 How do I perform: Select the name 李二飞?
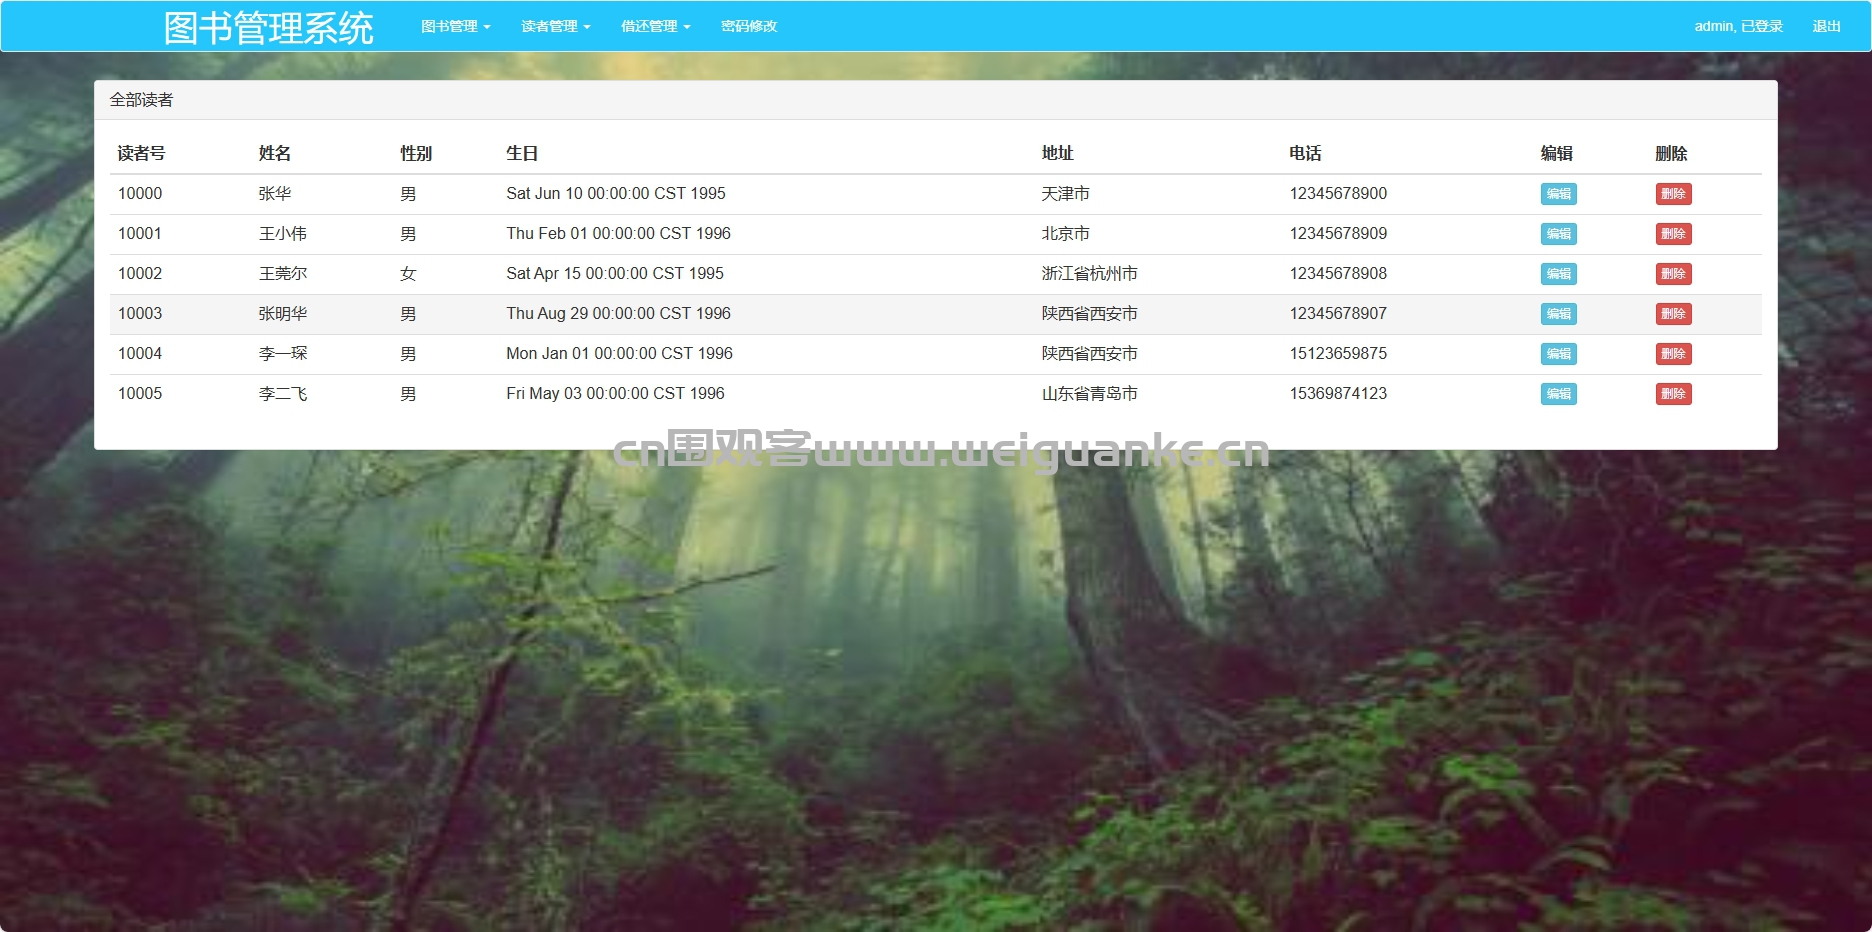pyautogui.click(x=283, y=394)
